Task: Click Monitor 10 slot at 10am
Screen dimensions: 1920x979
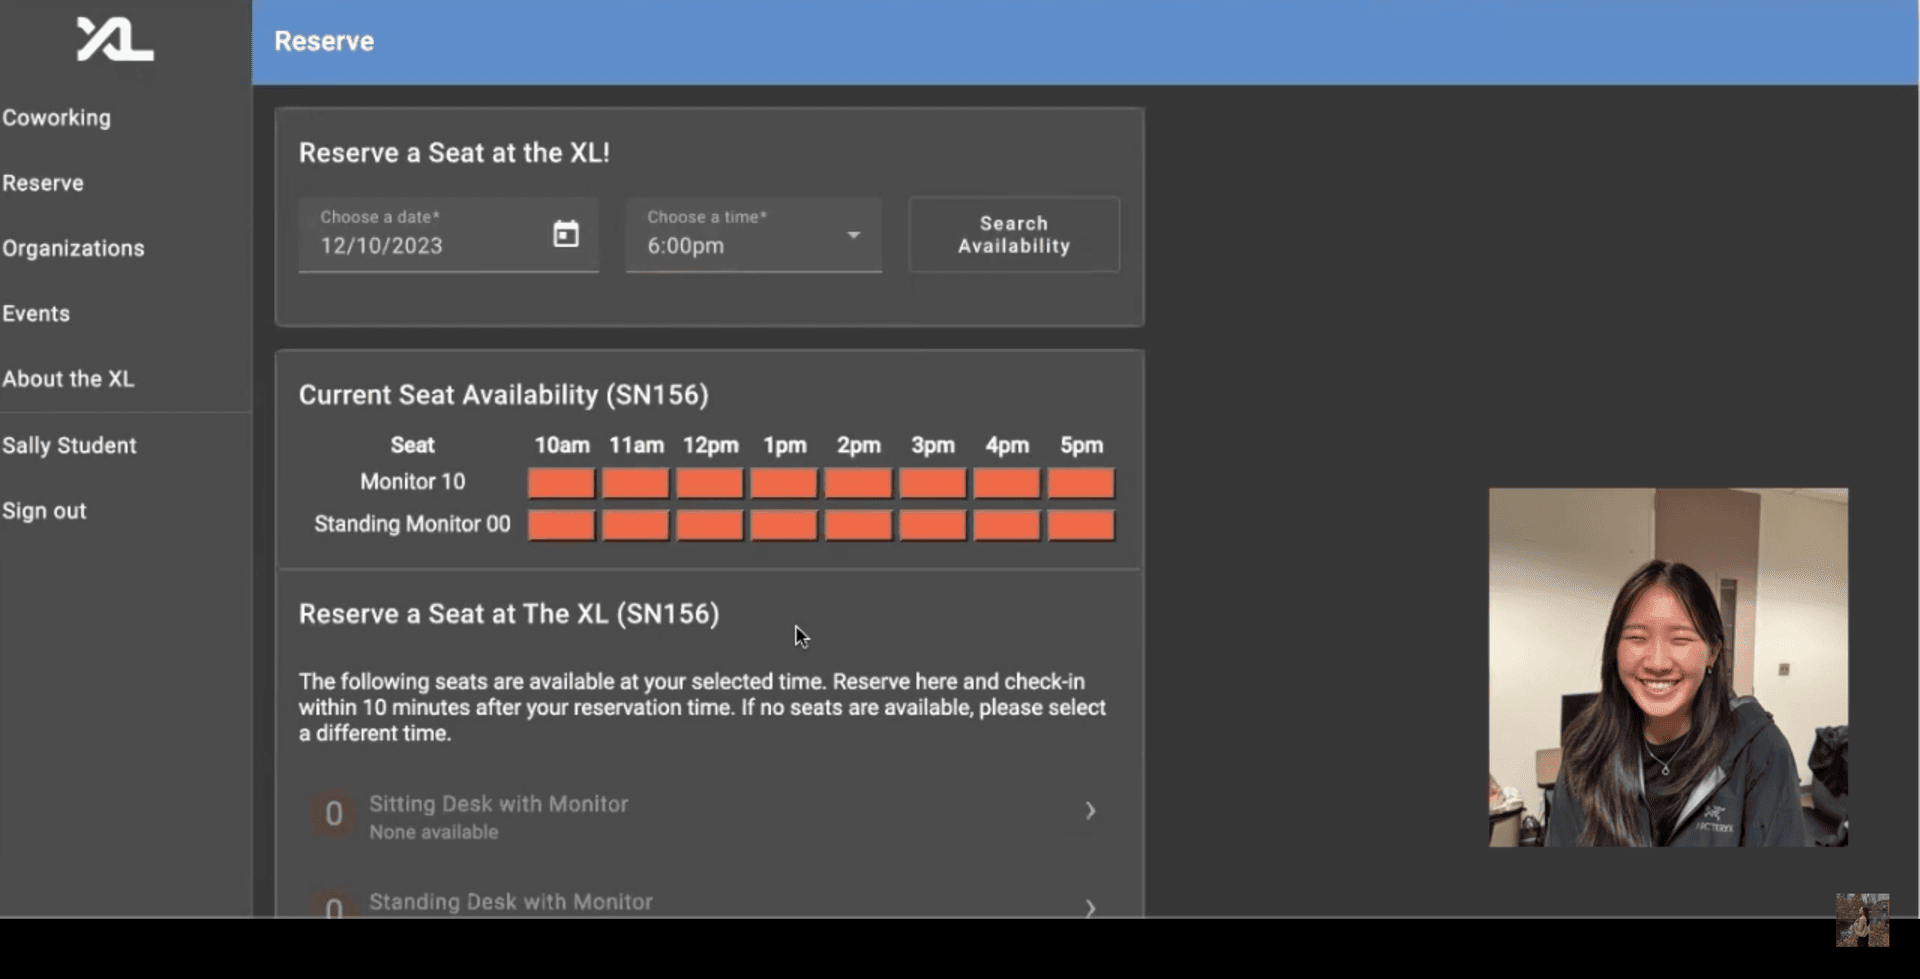Action: coord(561,483)
